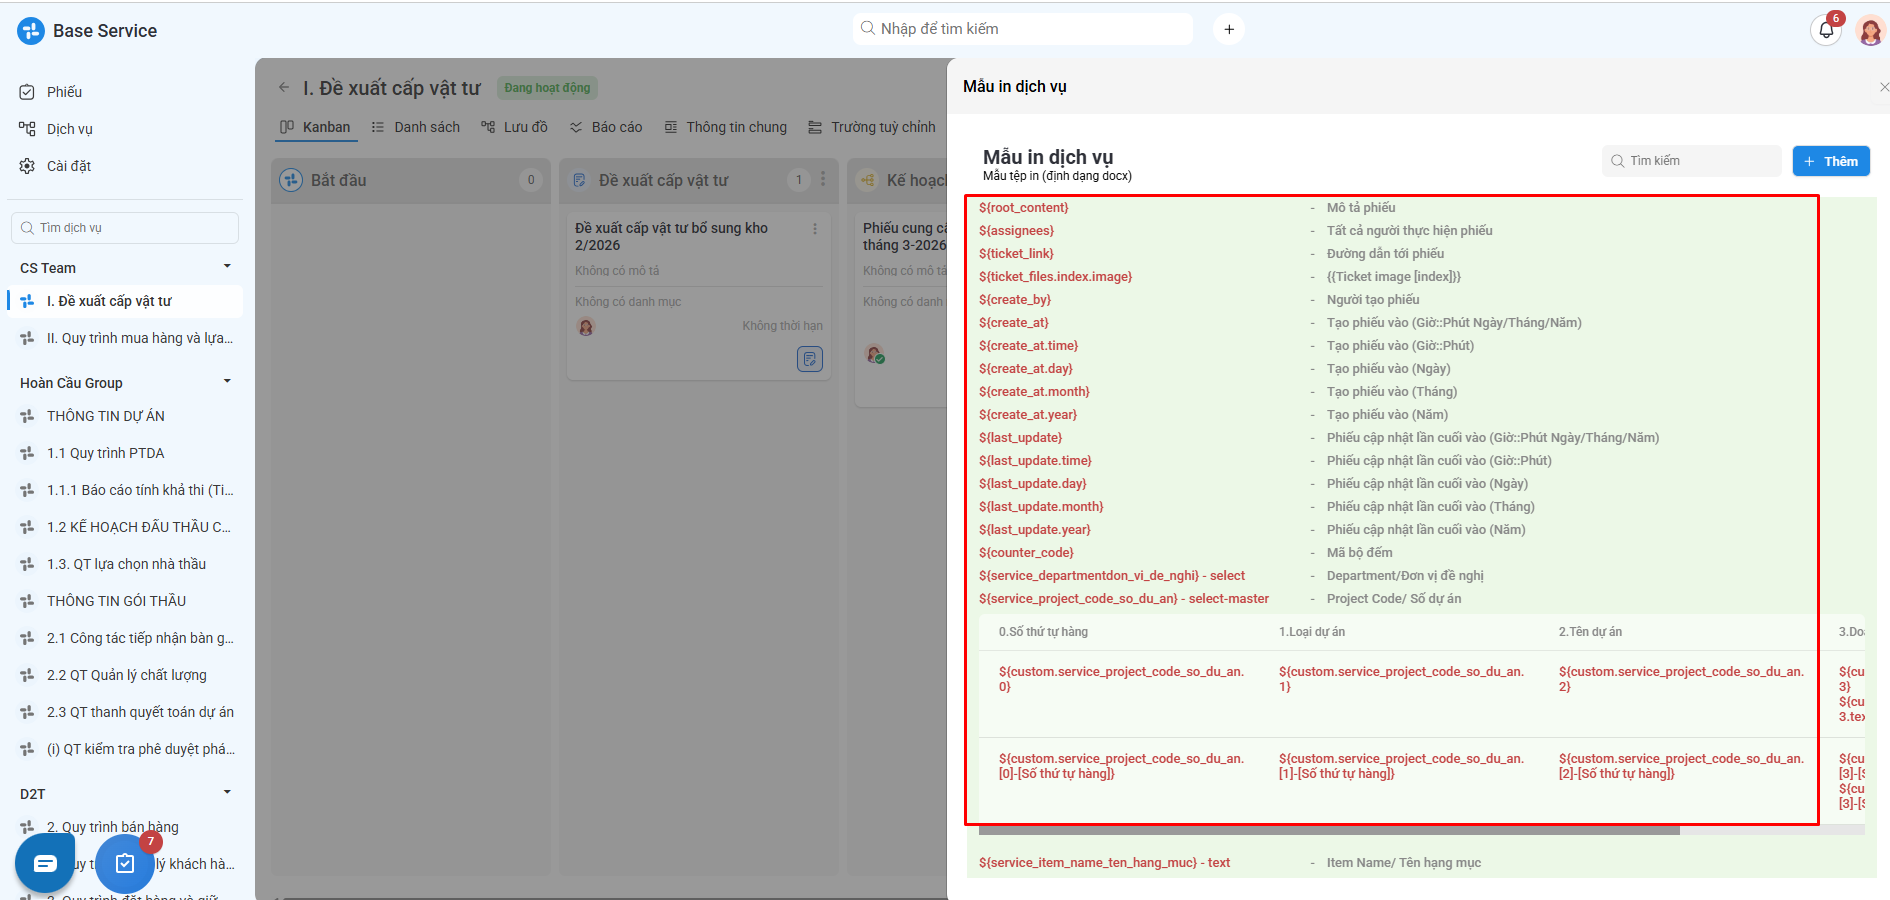Open I. Đề xuất cấp vật tư service

click(x=126, y=301)
